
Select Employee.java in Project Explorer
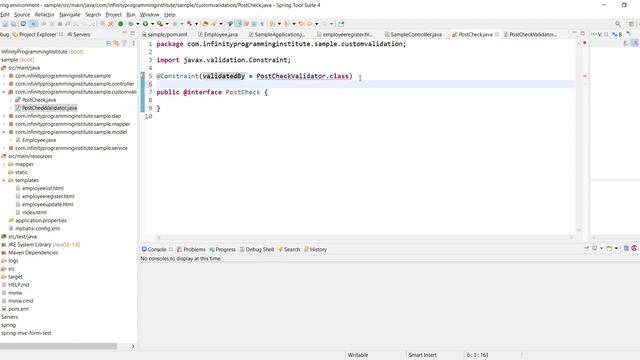[x=39, y=140]
